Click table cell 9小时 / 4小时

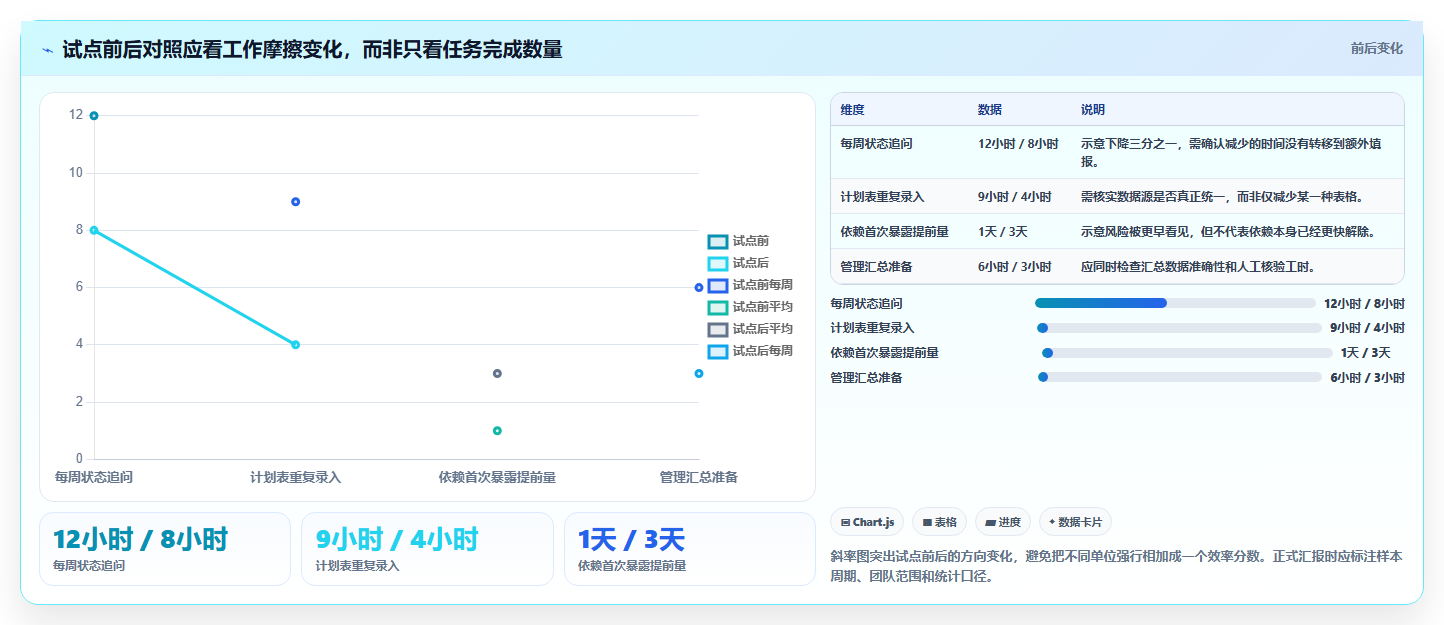tap(1014, 197)
